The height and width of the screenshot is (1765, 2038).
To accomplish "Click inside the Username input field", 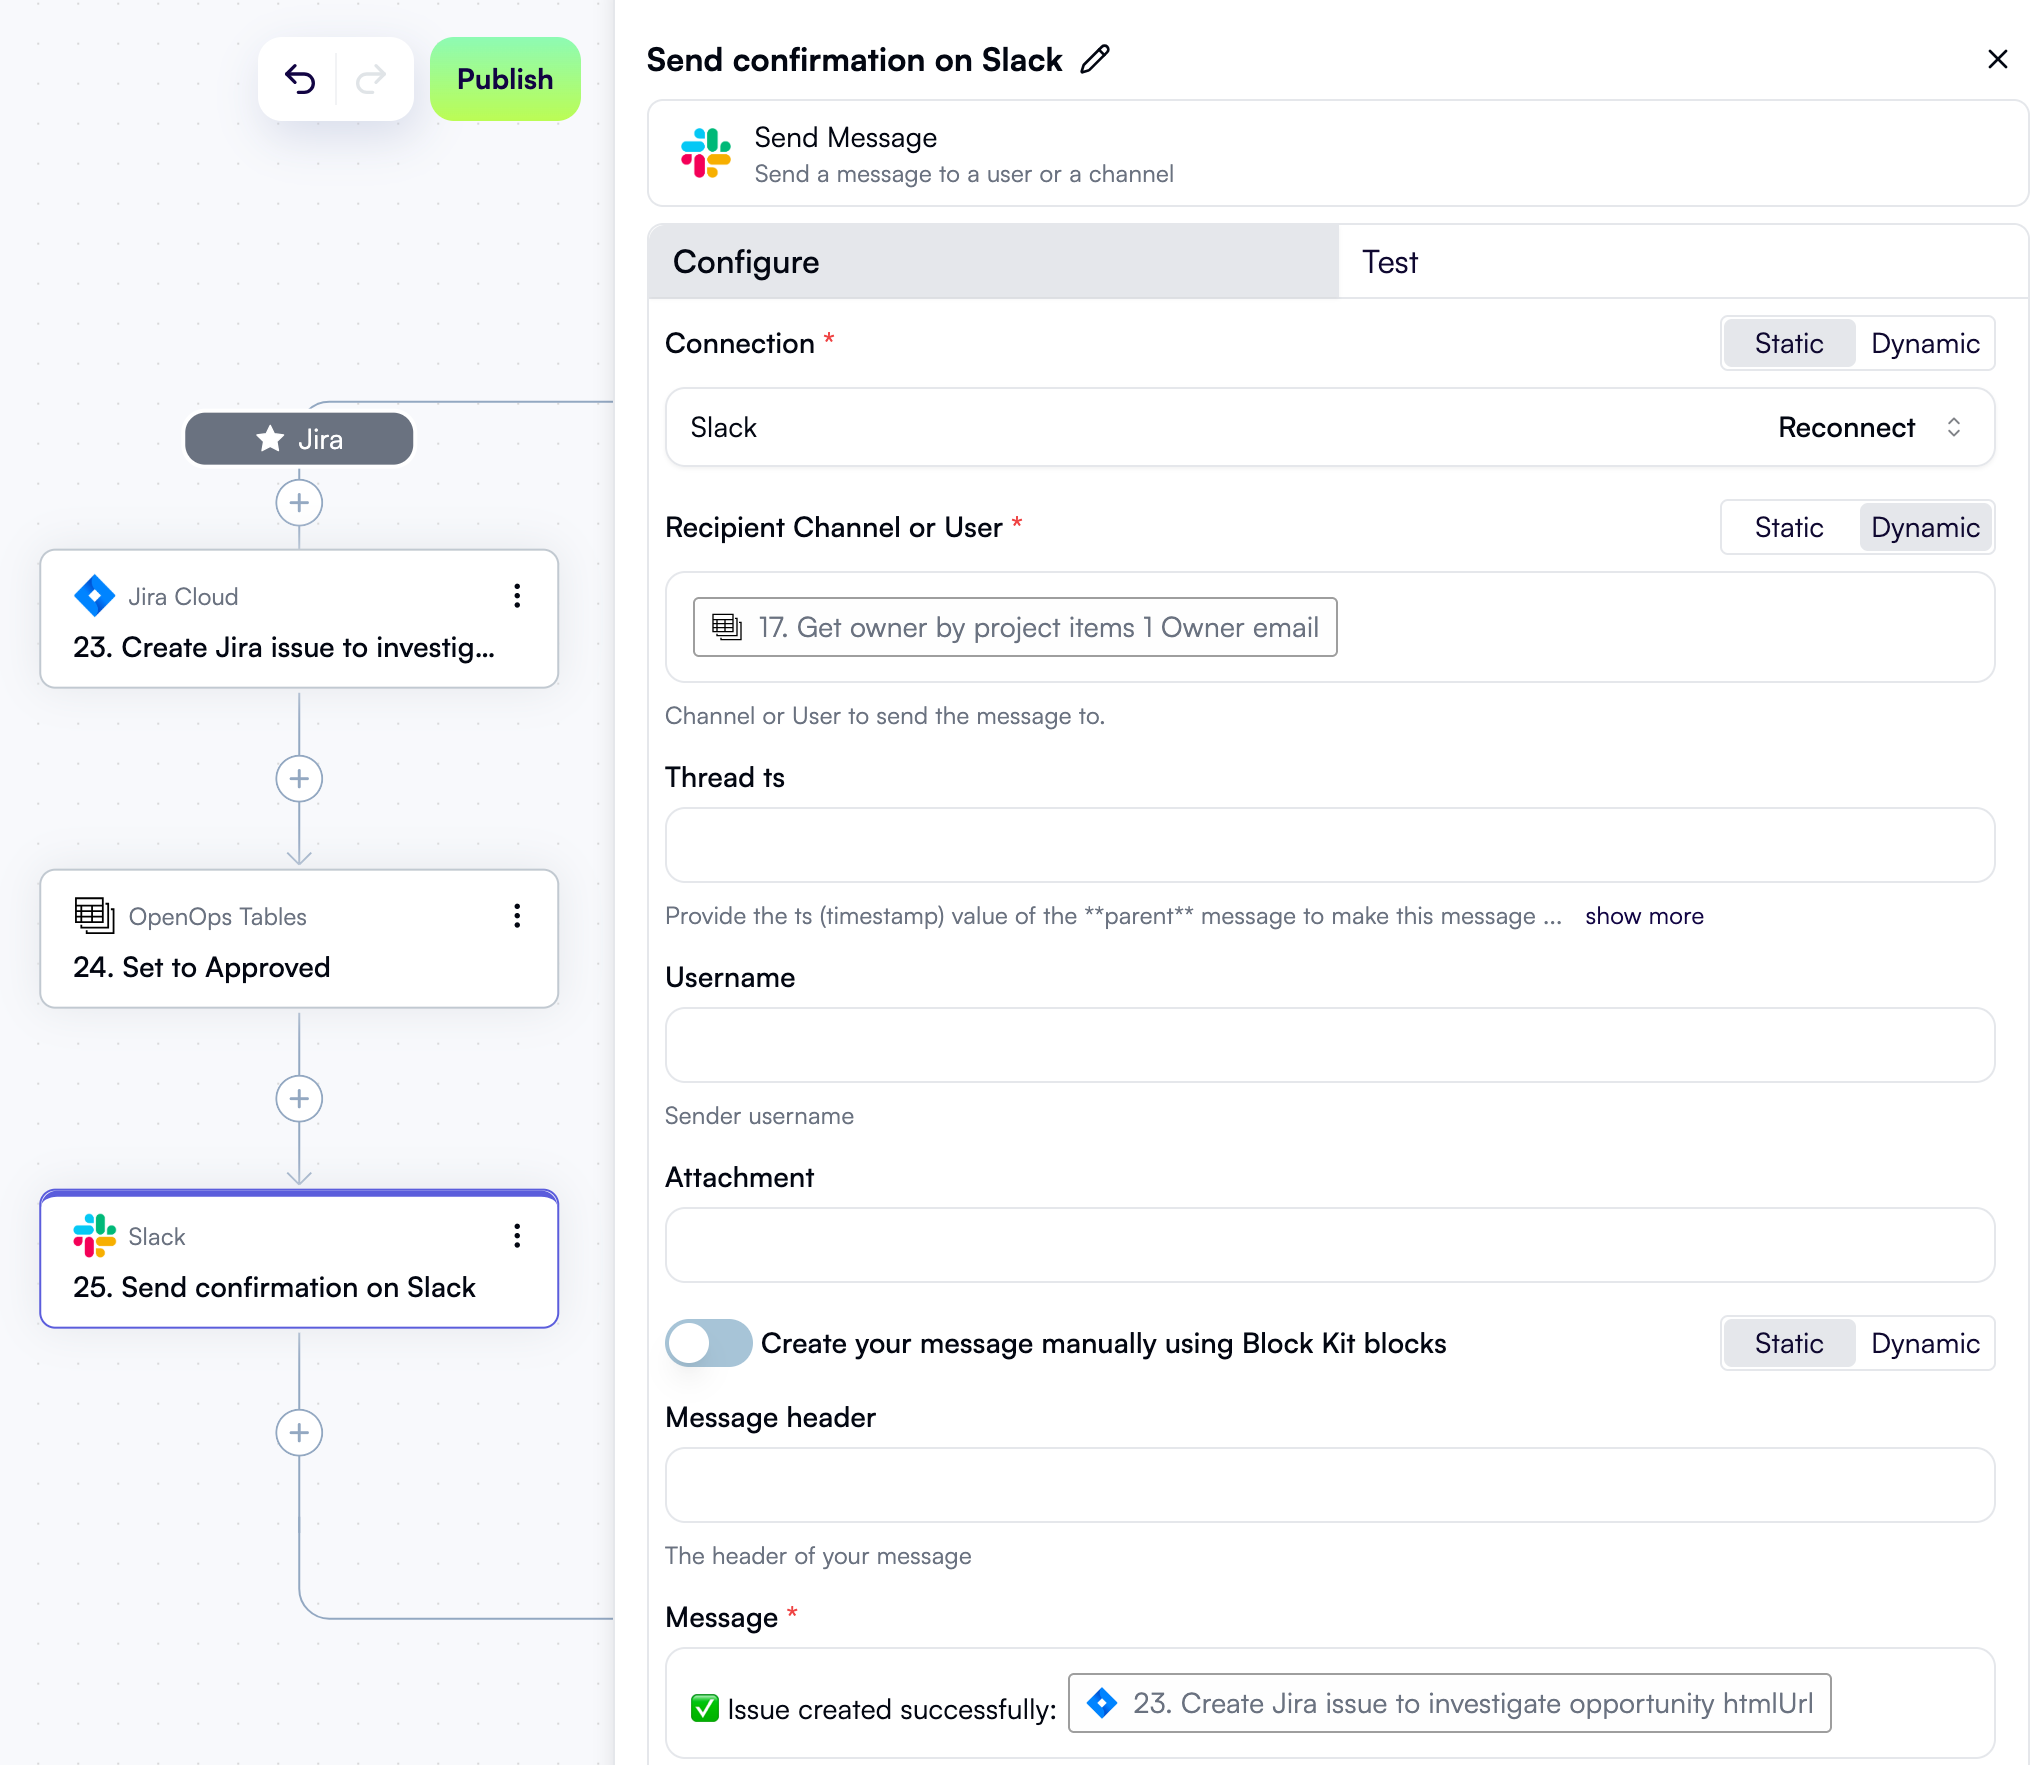I will pyautogui.click(x=1328, y=1045).
